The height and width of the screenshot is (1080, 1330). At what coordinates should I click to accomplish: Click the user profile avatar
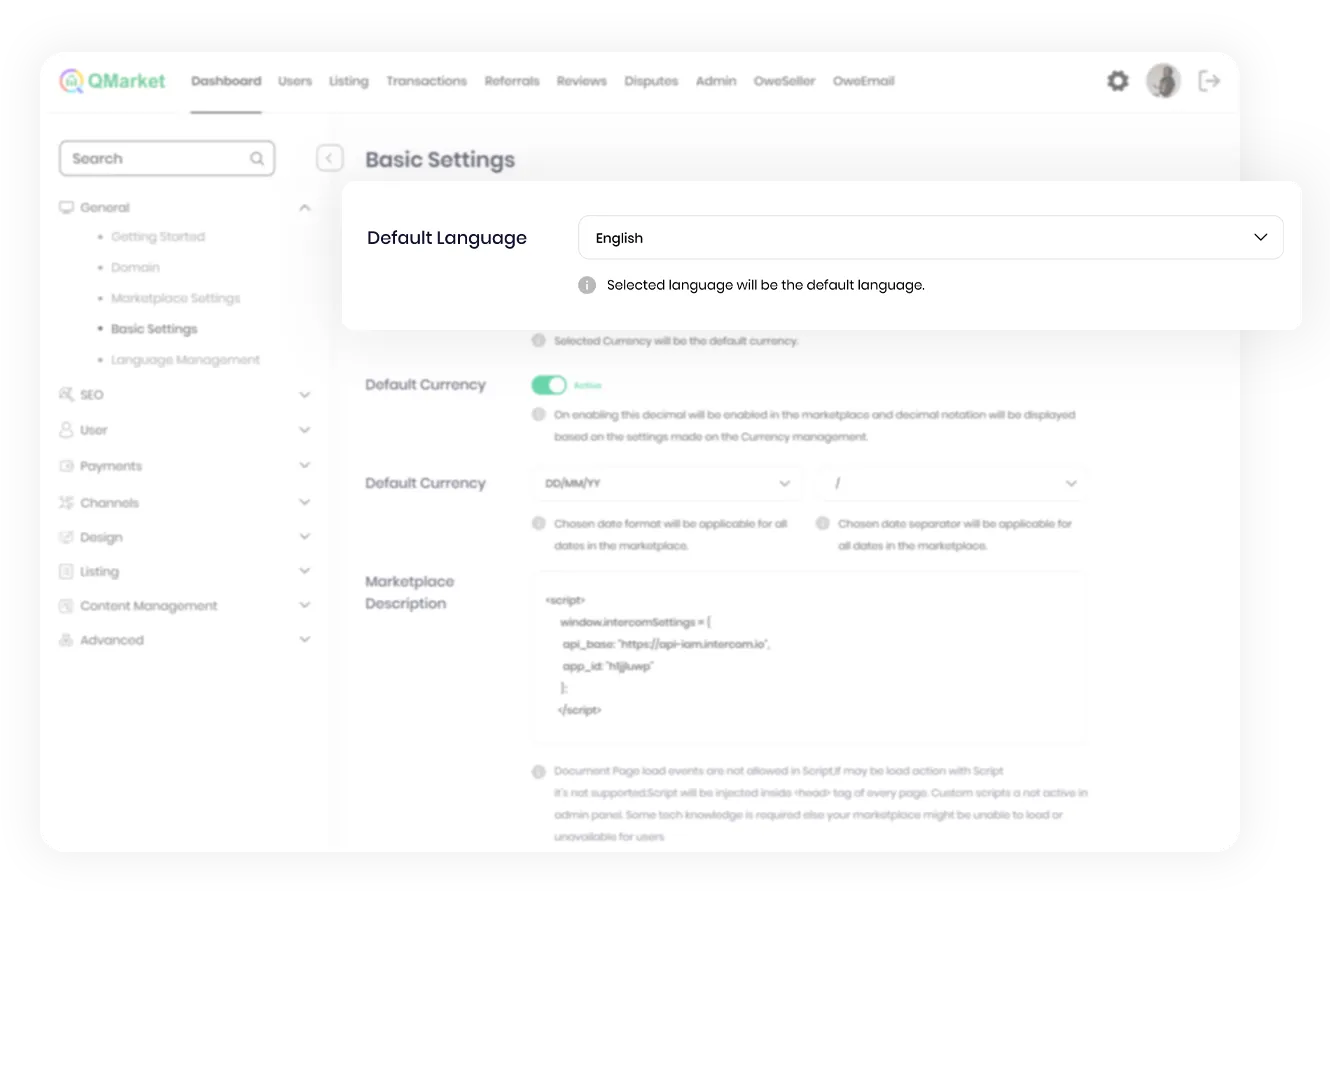pyautogui.click(x=1163, y=81)
